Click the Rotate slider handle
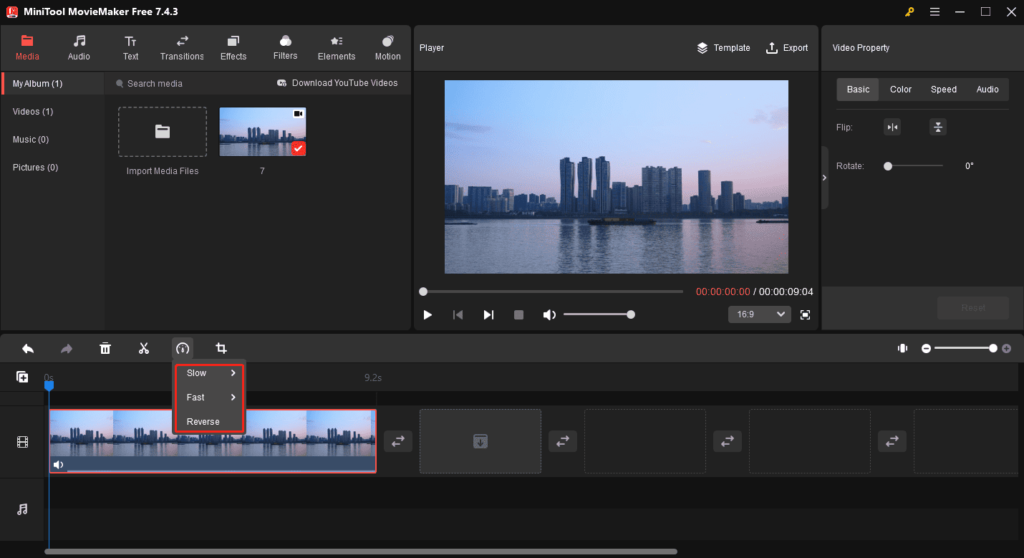The image size is (1024, 558). (888, 166)
